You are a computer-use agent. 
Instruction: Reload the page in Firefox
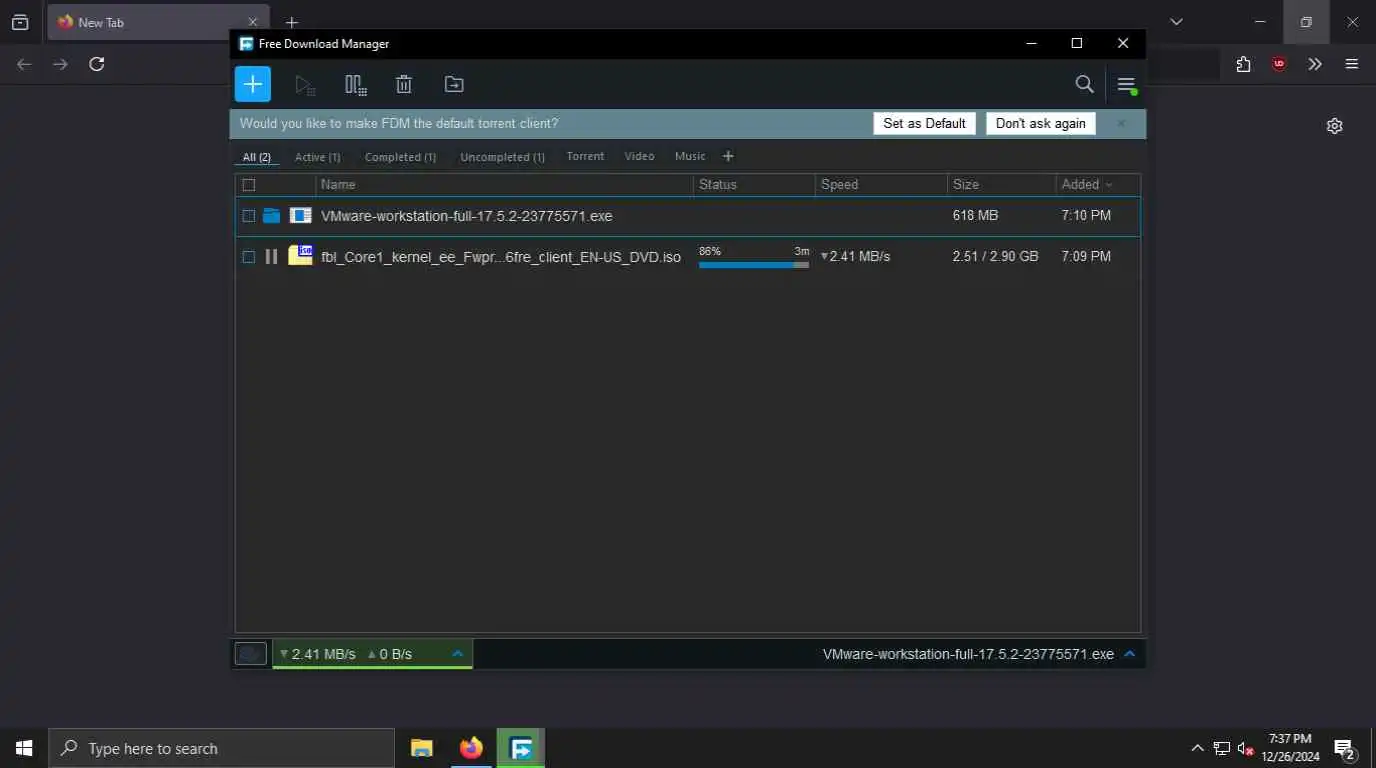(x=97, y=64)
